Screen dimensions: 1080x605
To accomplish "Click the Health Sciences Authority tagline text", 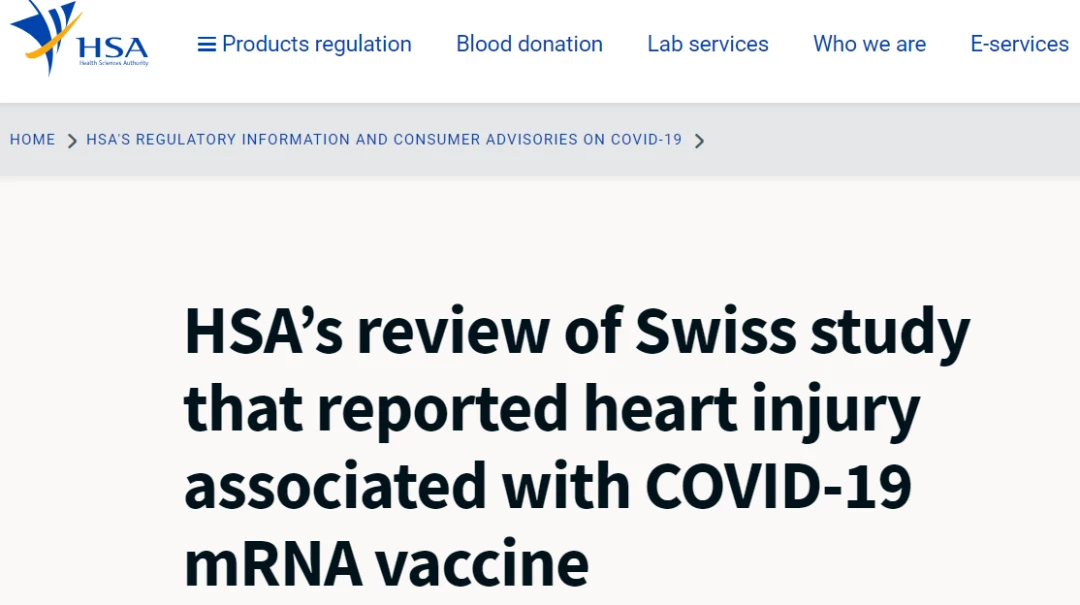I will point(114,63).
